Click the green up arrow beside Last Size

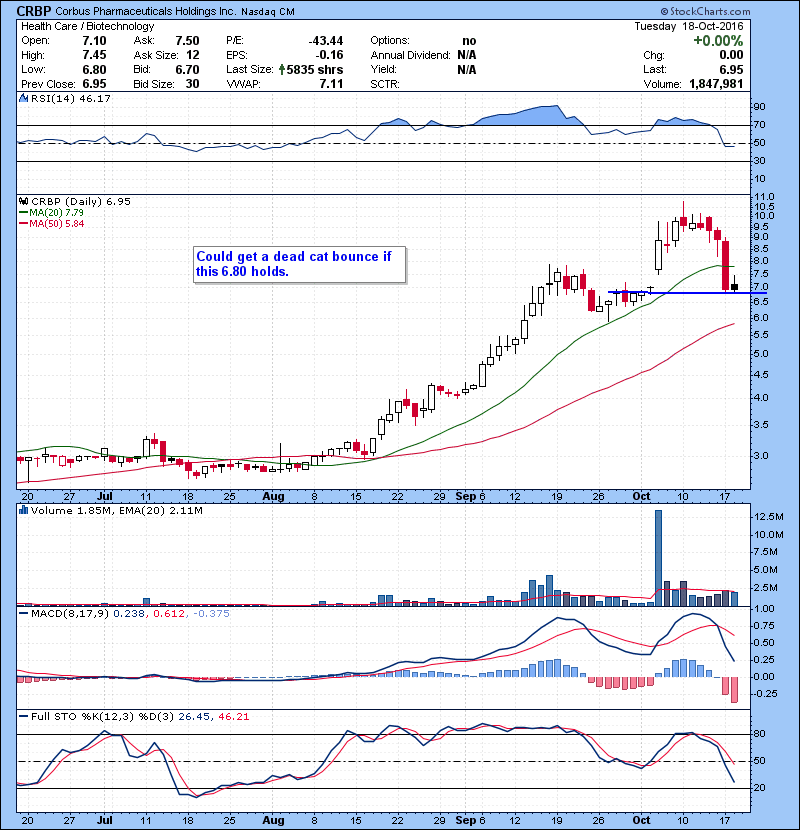coord(282,69)
